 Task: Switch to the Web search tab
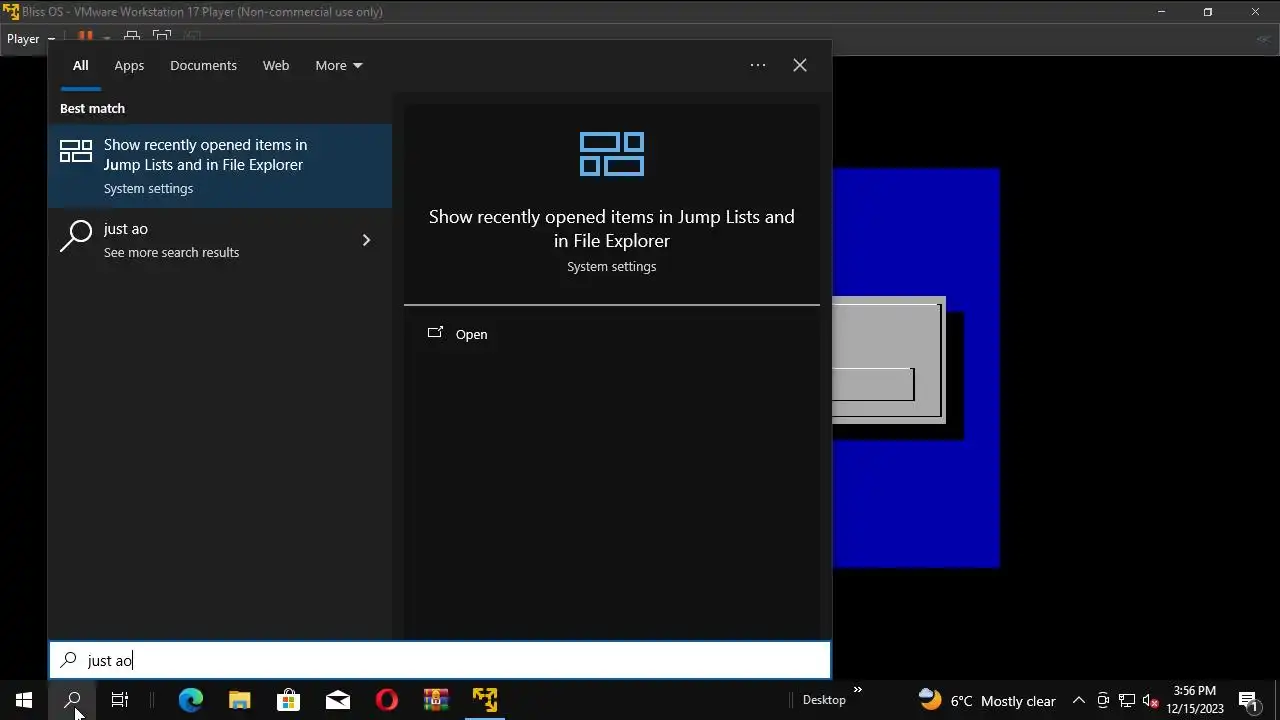[x=276, y=65]
